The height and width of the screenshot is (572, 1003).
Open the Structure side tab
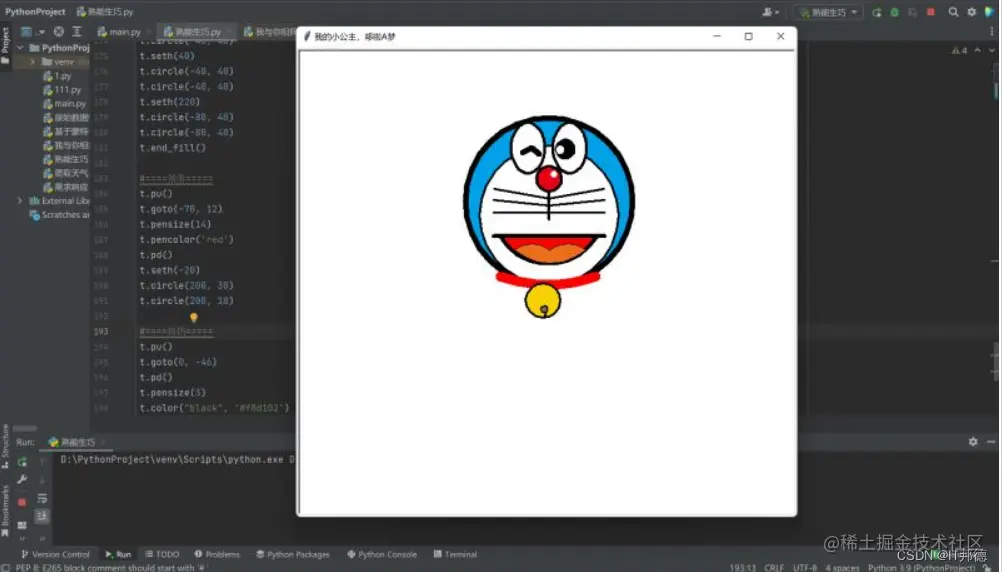[x=5, y=445]
